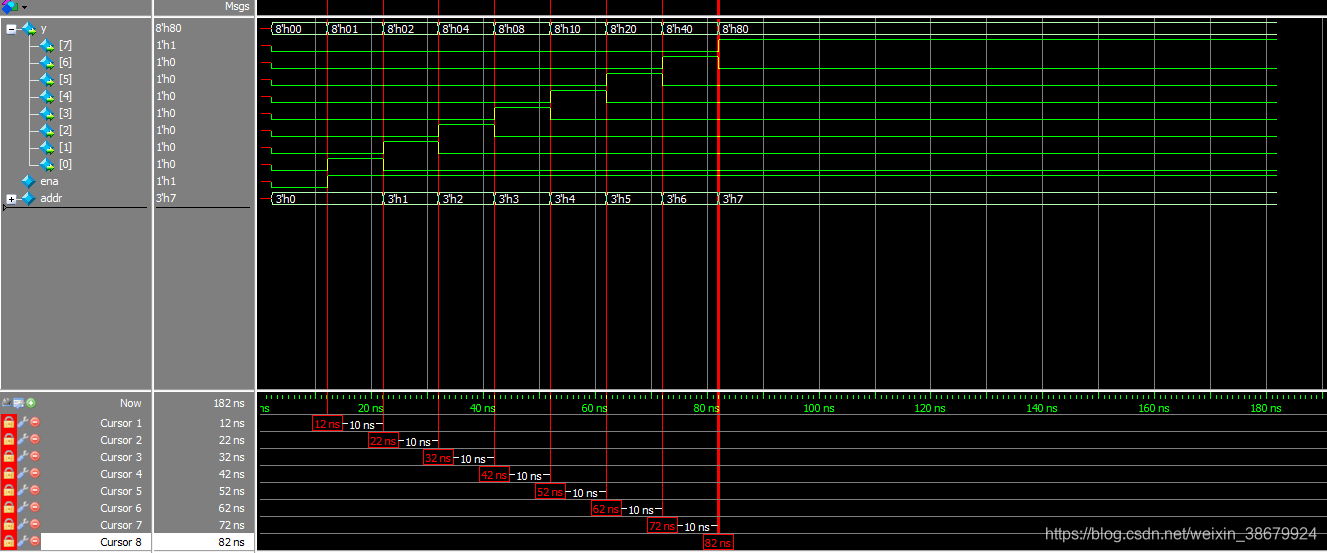Select the 32 ns cursor marker

point(439,458)
